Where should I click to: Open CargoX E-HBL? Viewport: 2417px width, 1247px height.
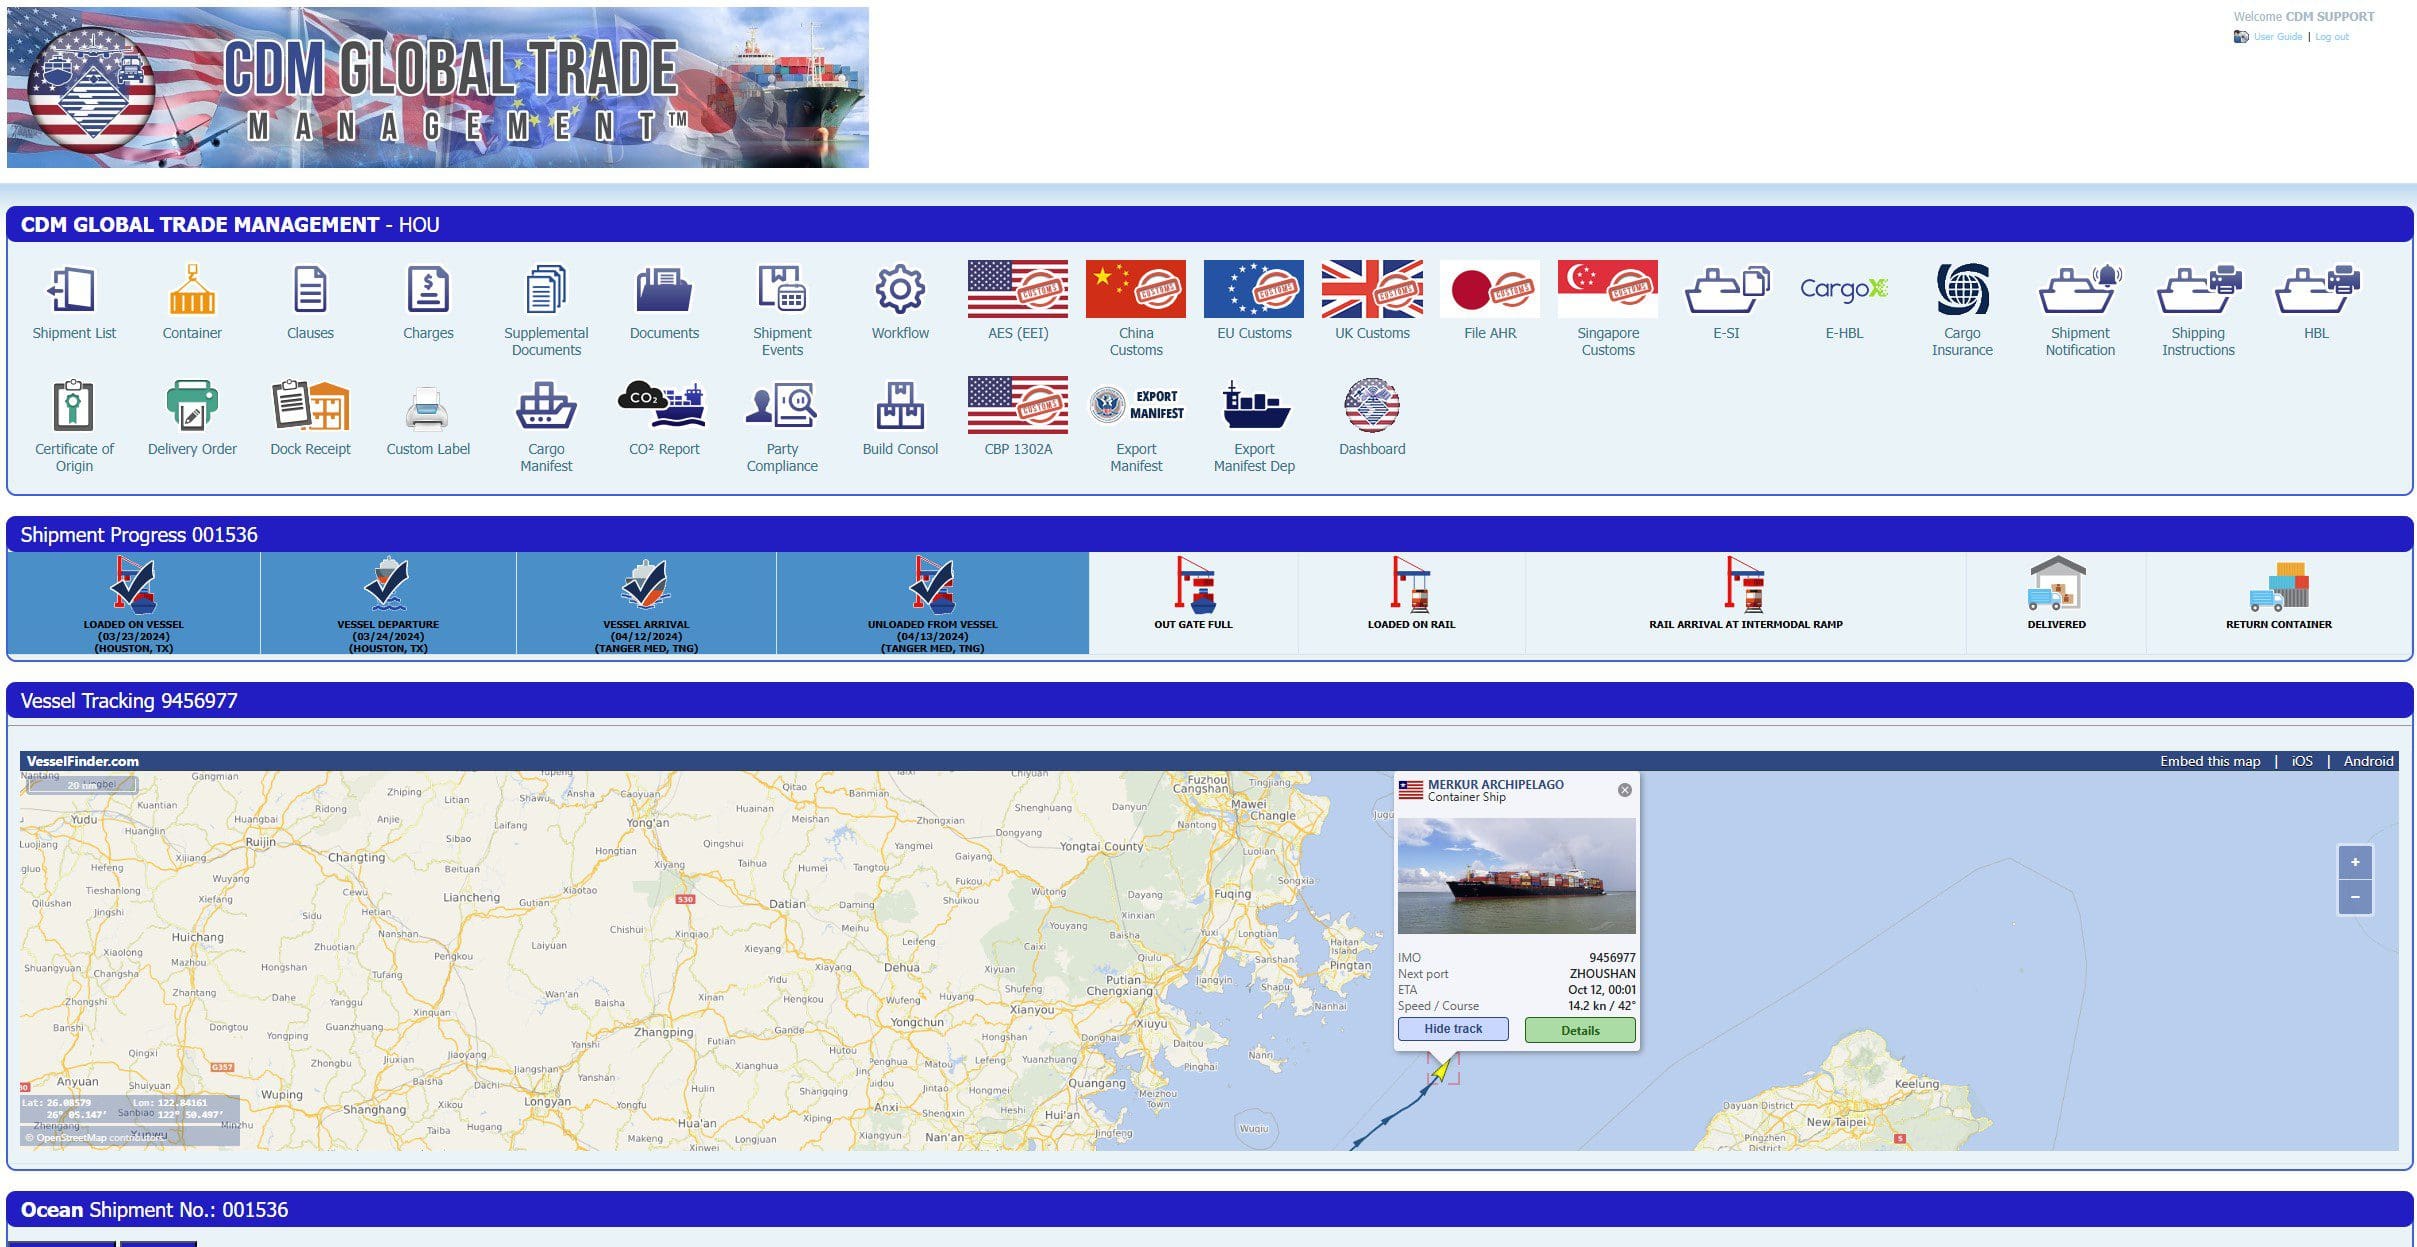[1844, 289]
